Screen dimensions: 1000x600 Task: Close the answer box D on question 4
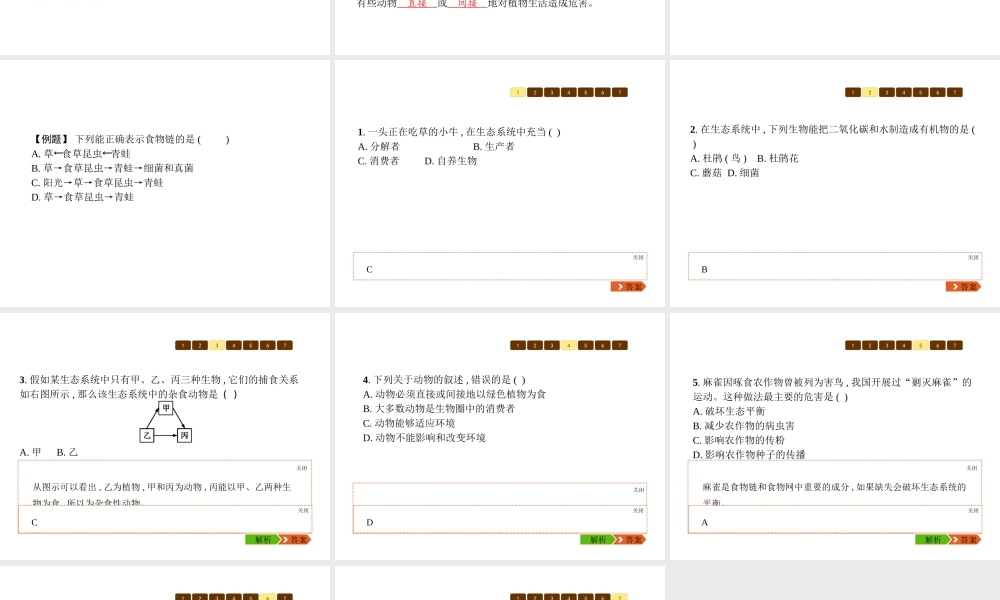coord(638,510)
